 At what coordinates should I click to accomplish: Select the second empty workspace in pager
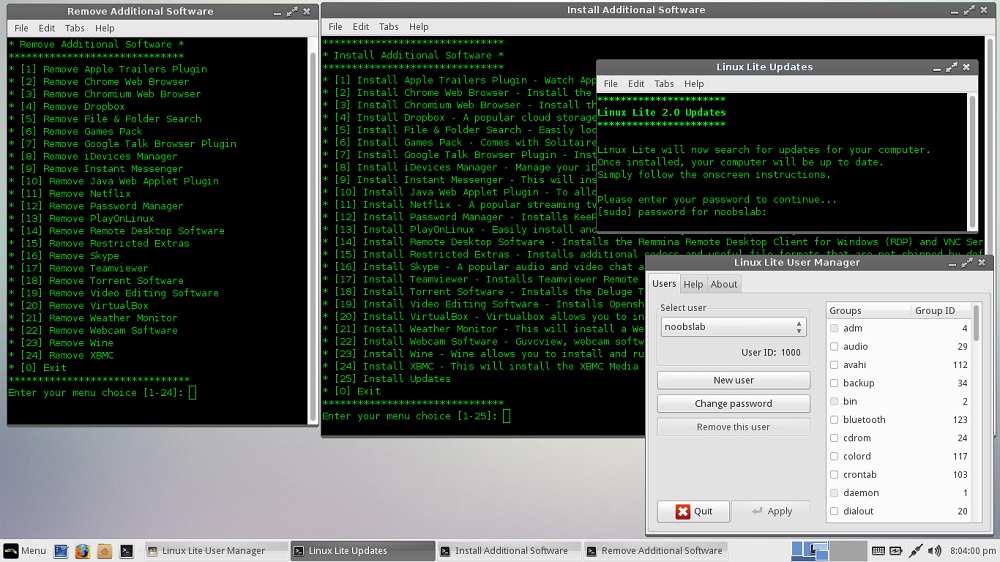(x=848, y=551)
